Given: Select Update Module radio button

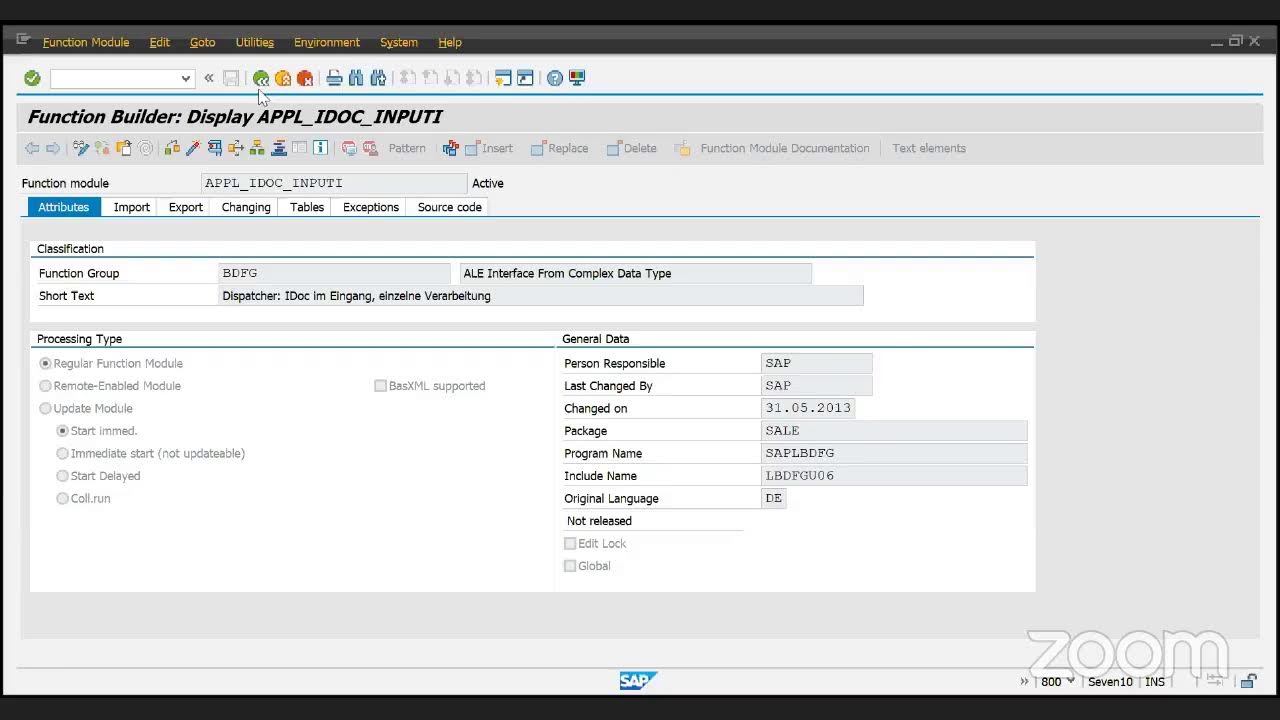Looking at the screenshot, I should point(46,408).
